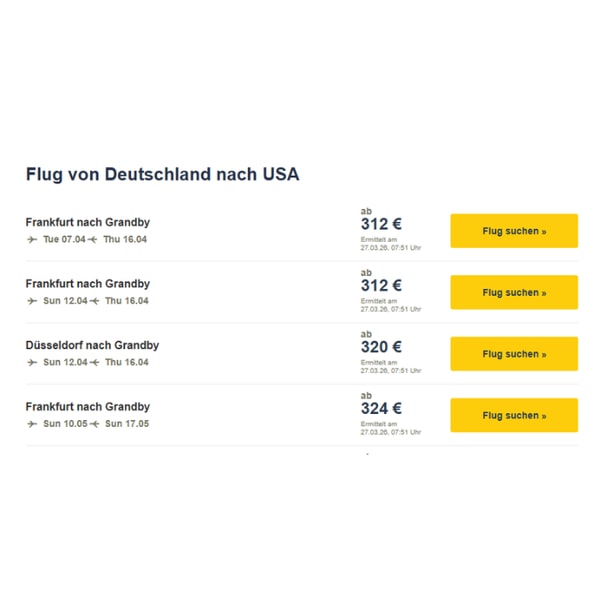600x600 pixels.
Task: Click Flug suchen for the 324 € flight
Action: pos(514,415)
